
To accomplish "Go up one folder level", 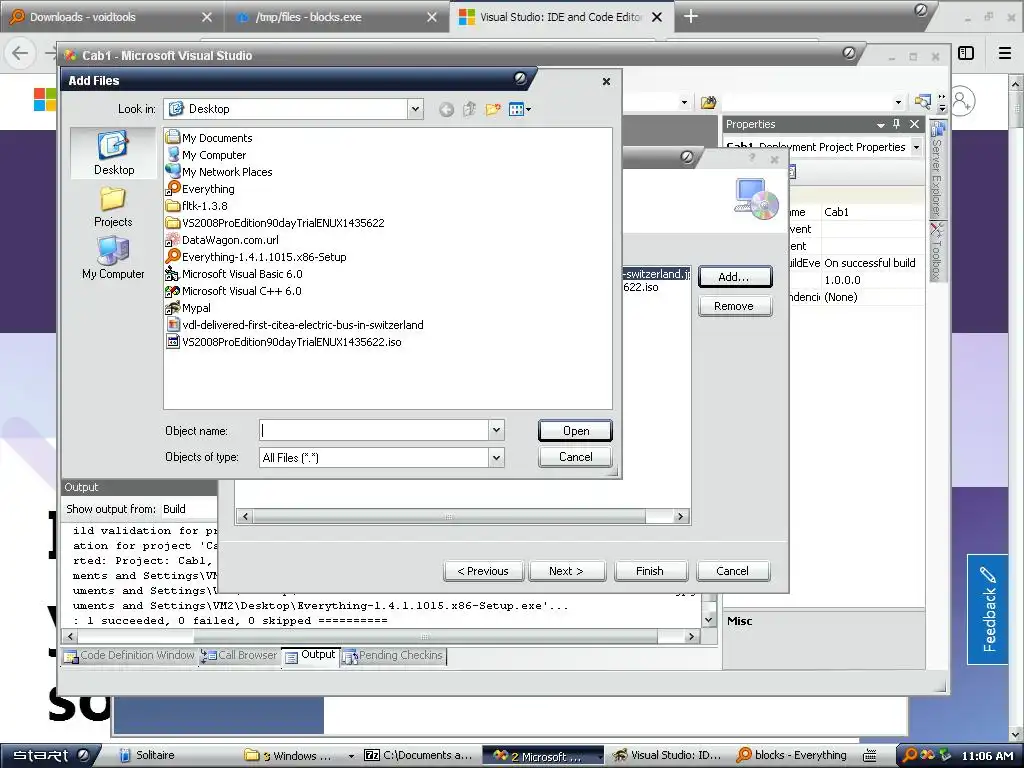I will [x=469, y=109].
